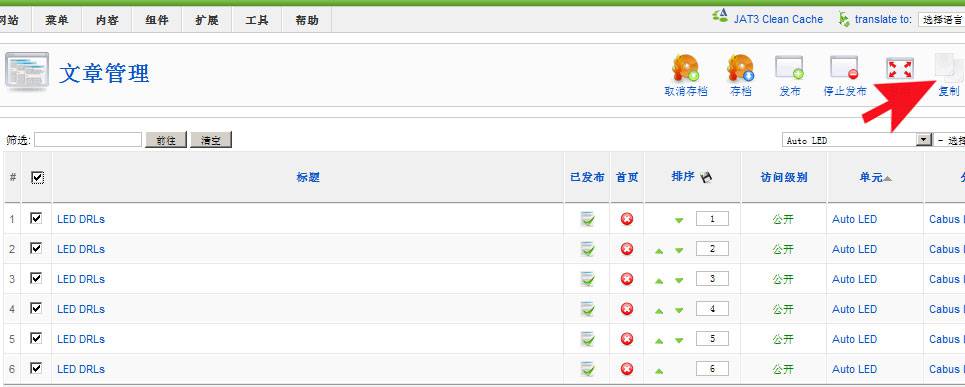Screen dimensions: 965x387
Task: Click the move-down arrow in row 2
Action: coord(679,250)
